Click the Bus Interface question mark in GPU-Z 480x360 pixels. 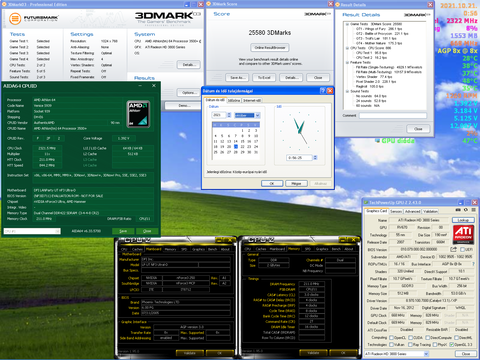[473, 264]
